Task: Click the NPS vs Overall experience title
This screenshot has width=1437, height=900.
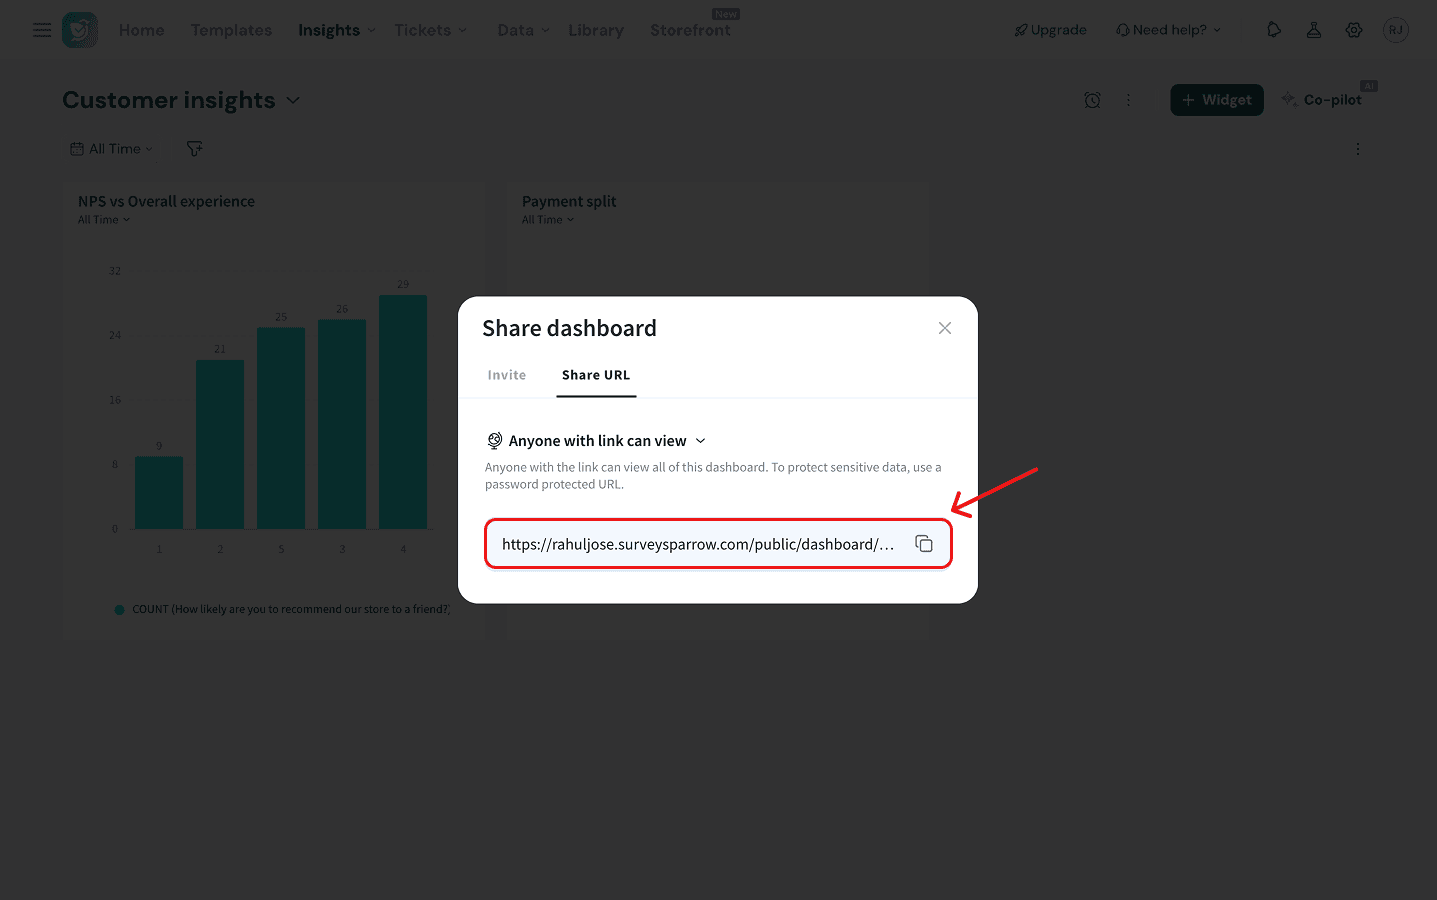Action: pos(166,201)
